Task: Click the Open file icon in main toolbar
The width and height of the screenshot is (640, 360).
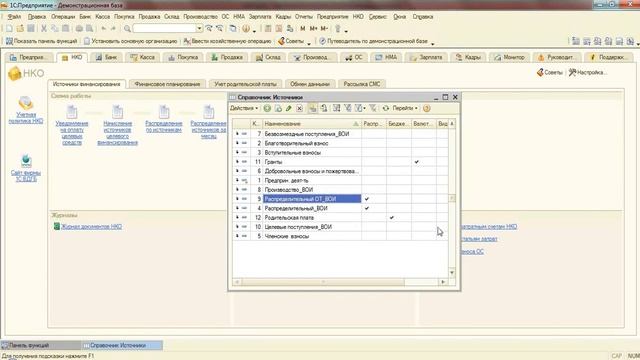Action: point(20,29)
